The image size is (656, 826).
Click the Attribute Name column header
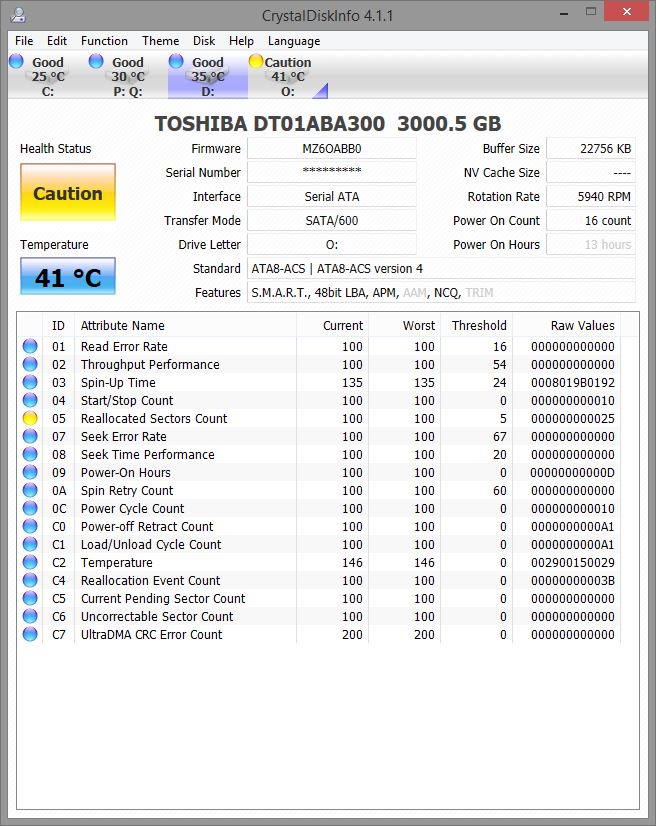185,326
